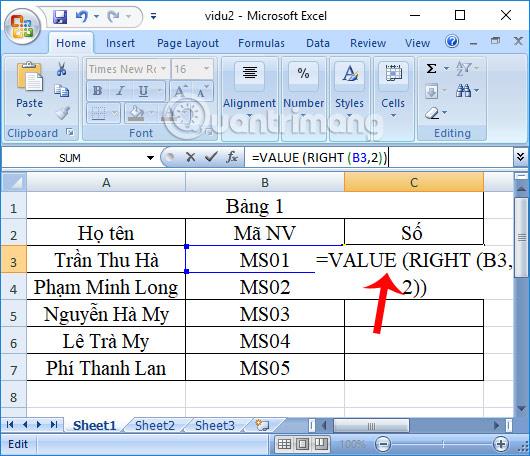Click cell containing MS03
530x456 pixels.
pyautogui.click(x=265, y=313)
